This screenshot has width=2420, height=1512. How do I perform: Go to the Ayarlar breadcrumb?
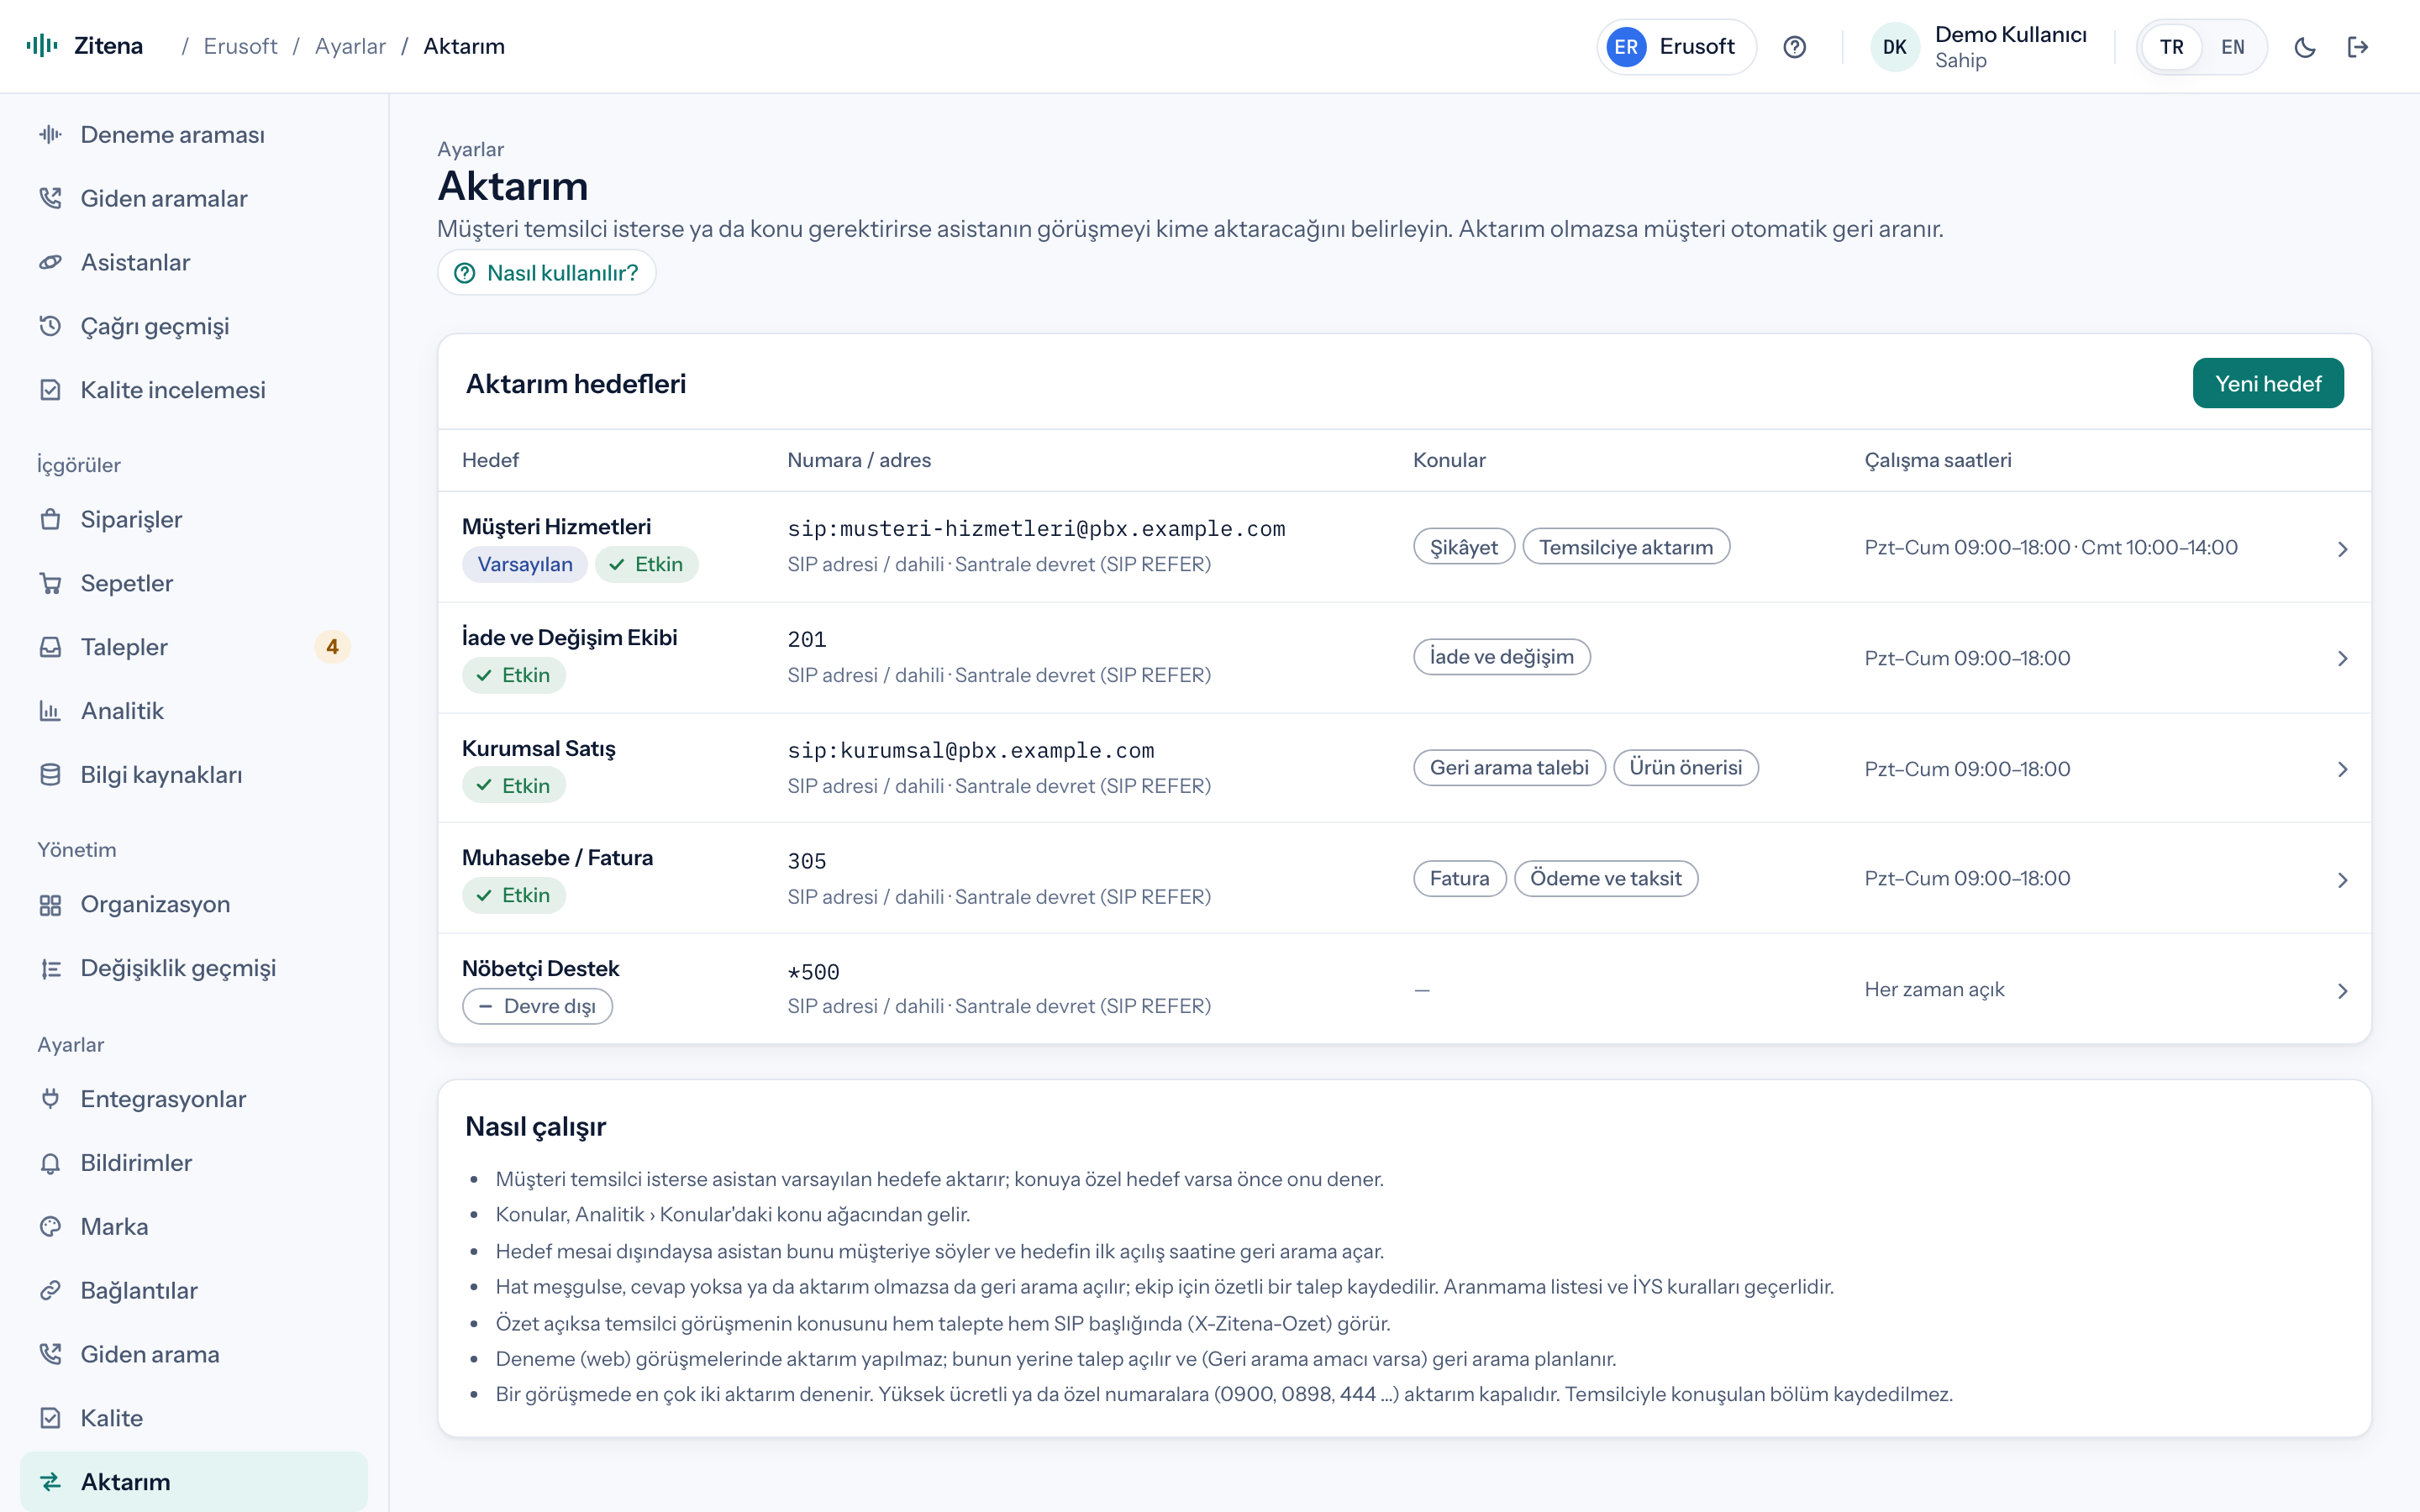point(350,46)
